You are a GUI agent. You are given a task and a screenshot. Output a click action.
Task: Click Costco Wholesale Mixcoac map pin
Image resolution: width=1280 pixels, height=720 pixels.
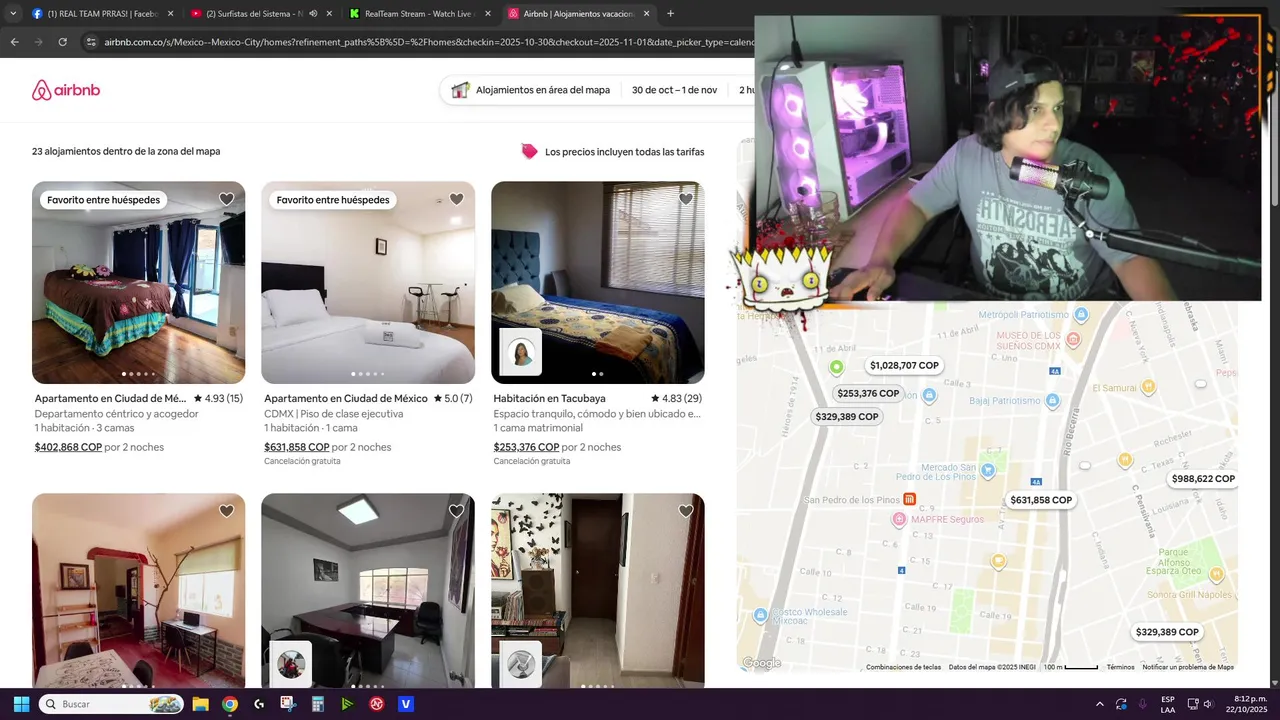(762, 614)
